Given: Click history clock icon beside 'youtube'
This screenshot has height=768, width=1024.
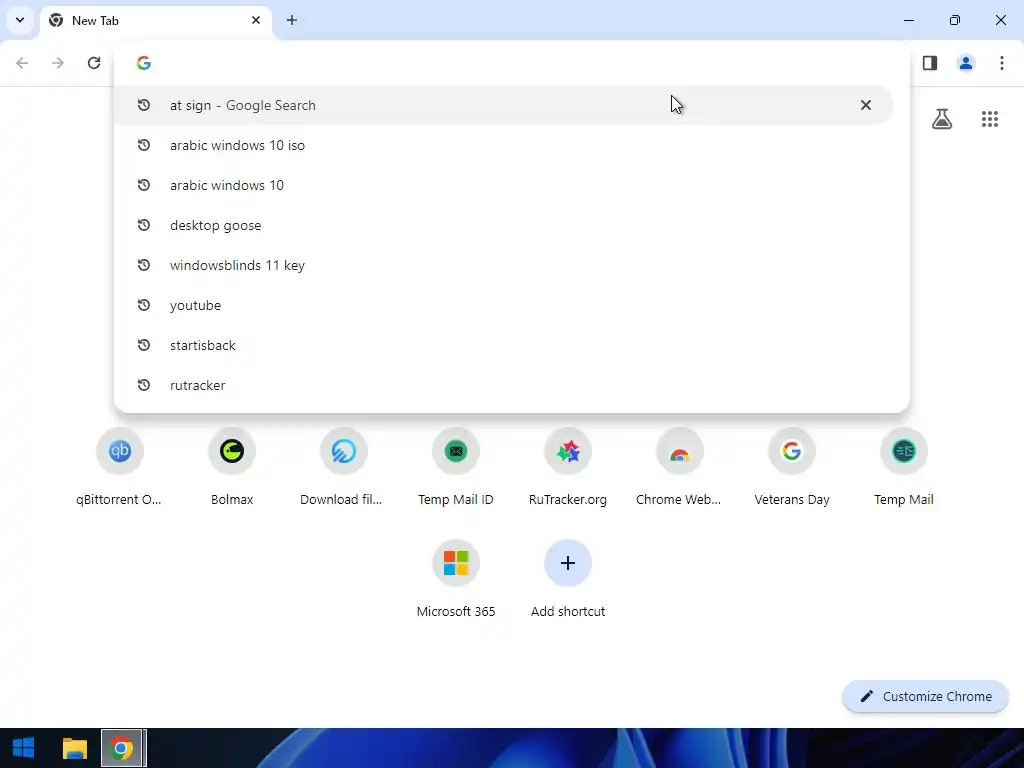Looking at the screenshot, I should tap(144, 305).
